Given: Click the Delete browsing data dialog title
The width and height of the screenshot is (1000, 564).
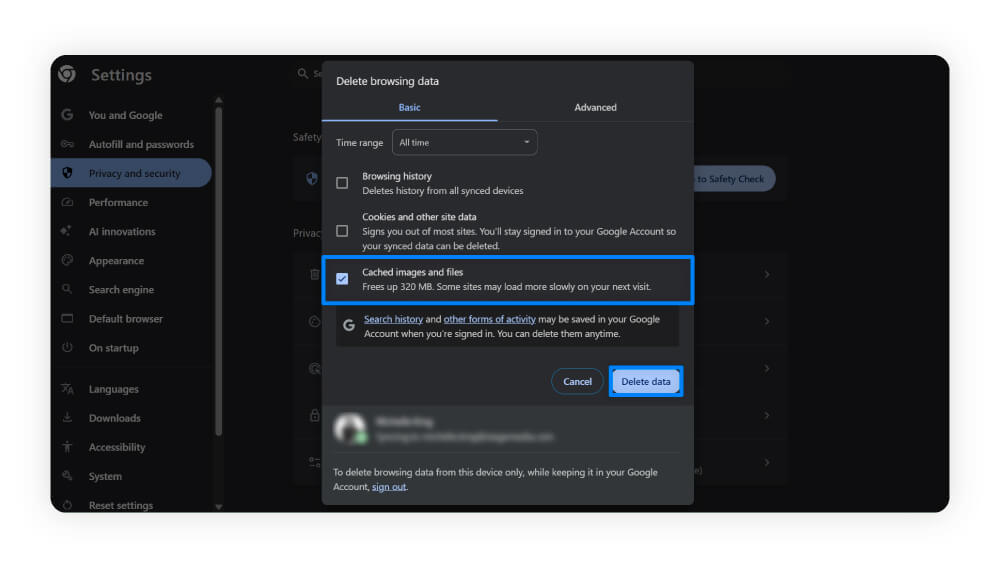Looking at the screenshot, I should (x=387, y=81).
